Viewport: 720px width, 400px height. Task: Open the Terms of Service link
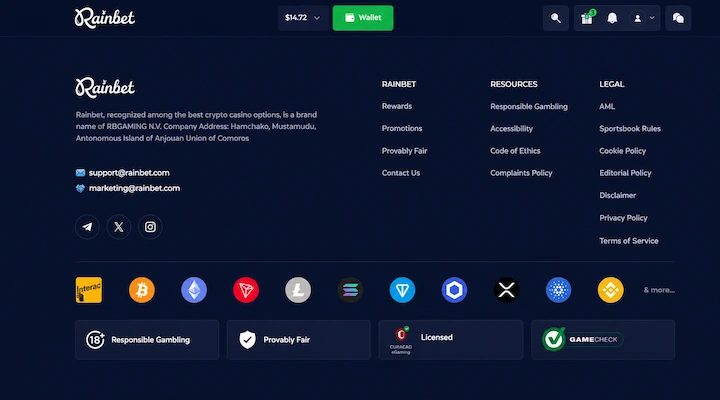[x=629, y=241]
